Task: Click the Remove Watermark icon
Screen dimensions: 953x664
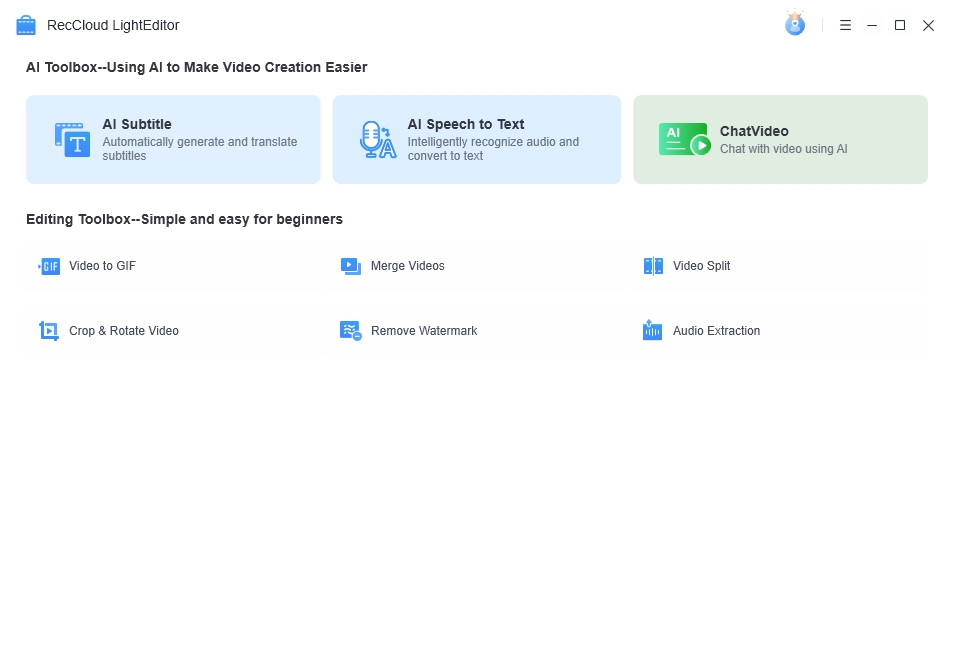Action: pyautogui.click(x=351, y=331)
